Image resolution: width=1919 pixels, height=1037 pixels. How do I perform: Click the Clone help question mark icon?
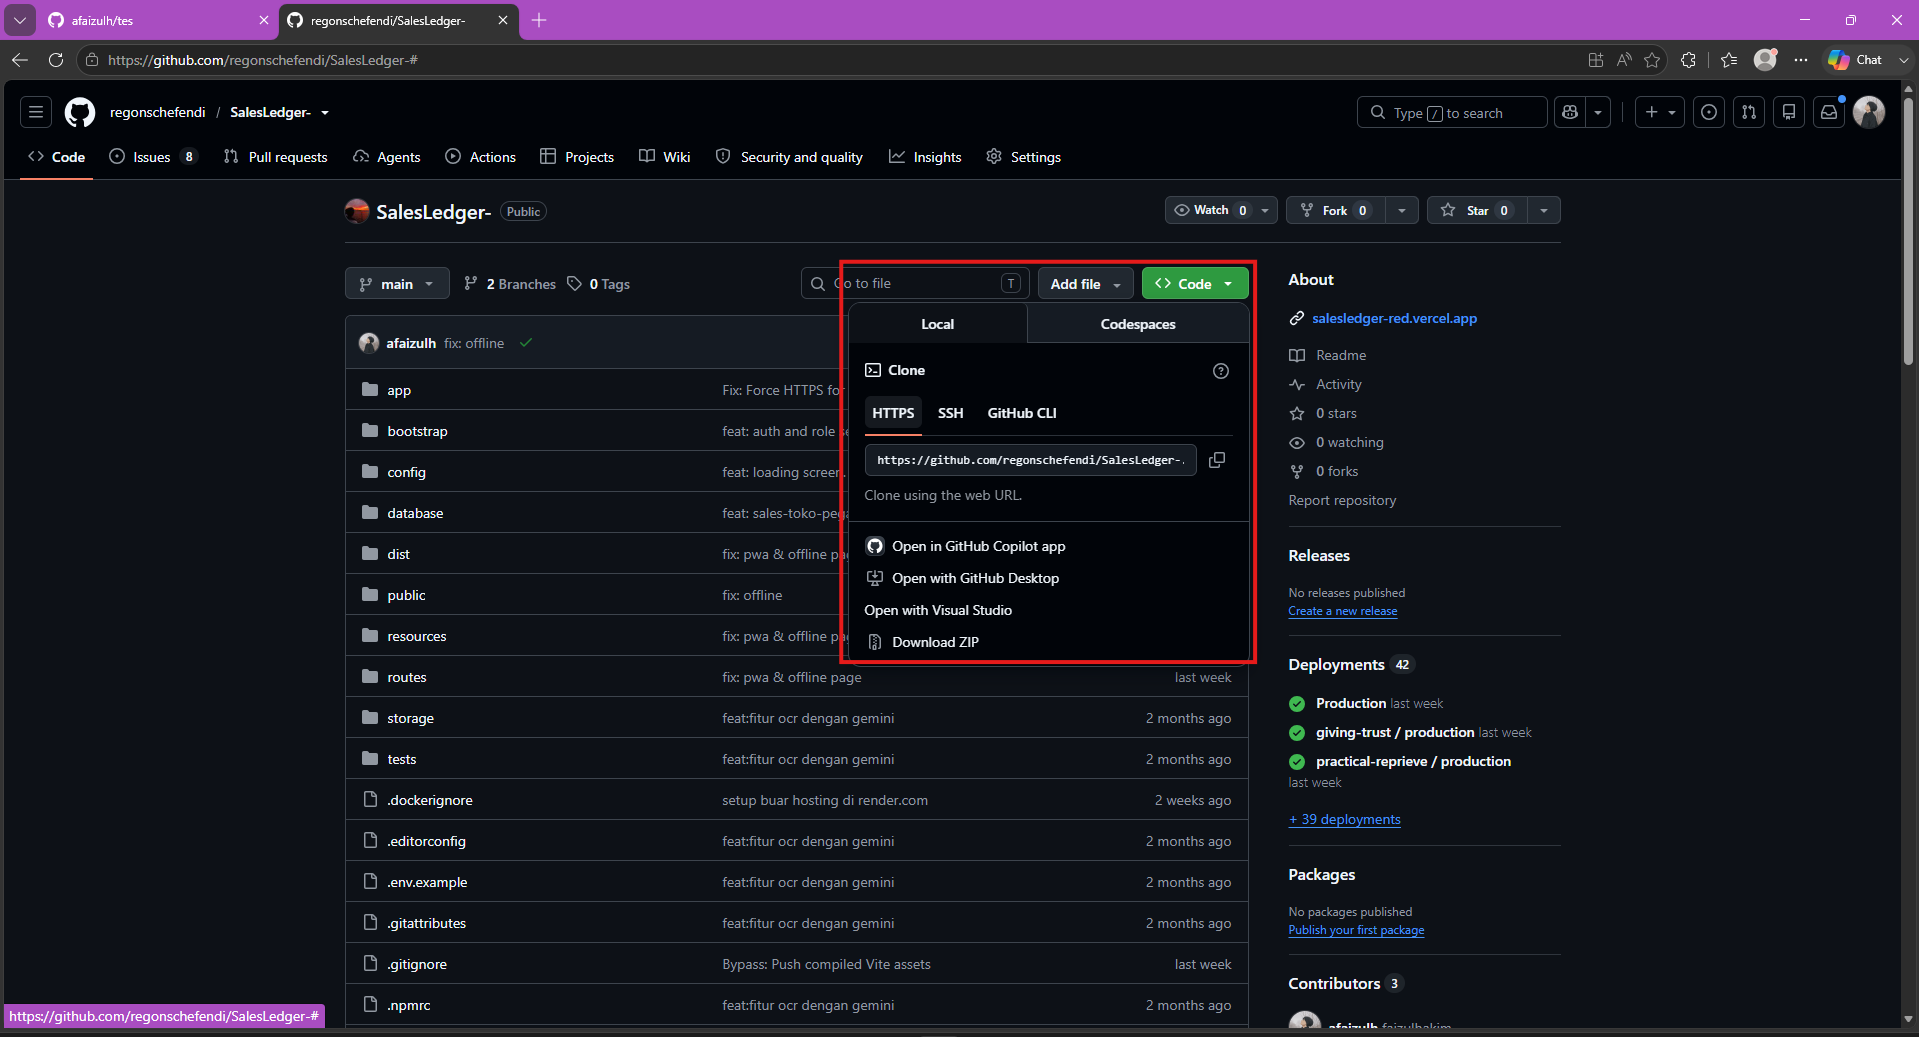(1221, 371)
